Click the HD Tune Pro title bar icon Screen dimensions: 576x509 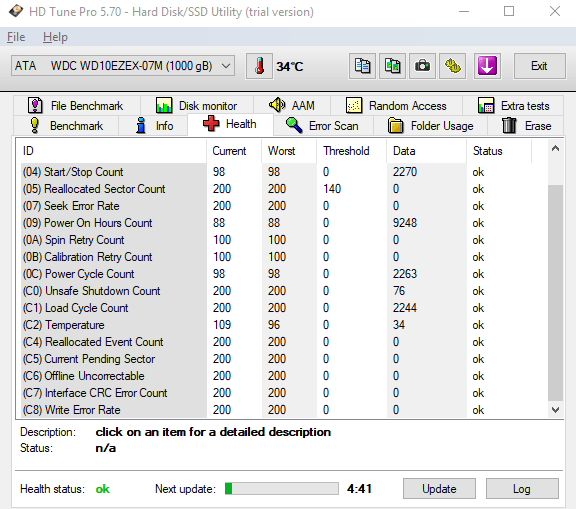tap(16, 11)
